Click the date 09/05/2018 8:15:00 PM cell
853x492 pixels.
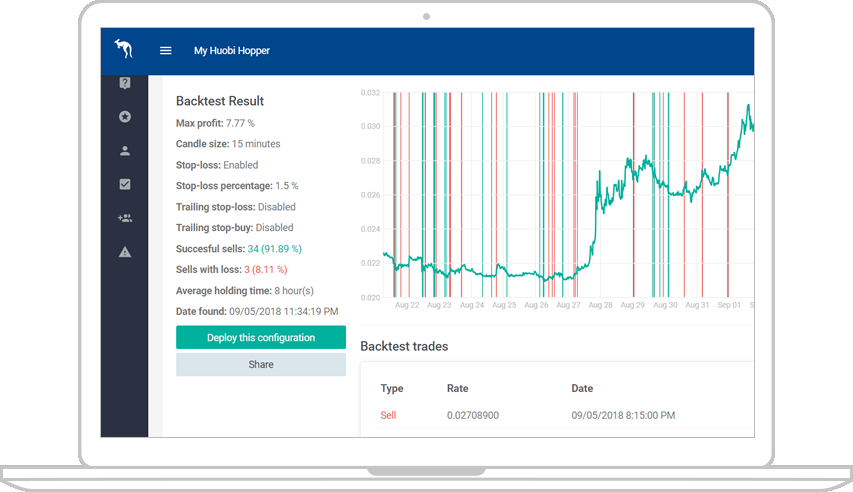[623, 415]
